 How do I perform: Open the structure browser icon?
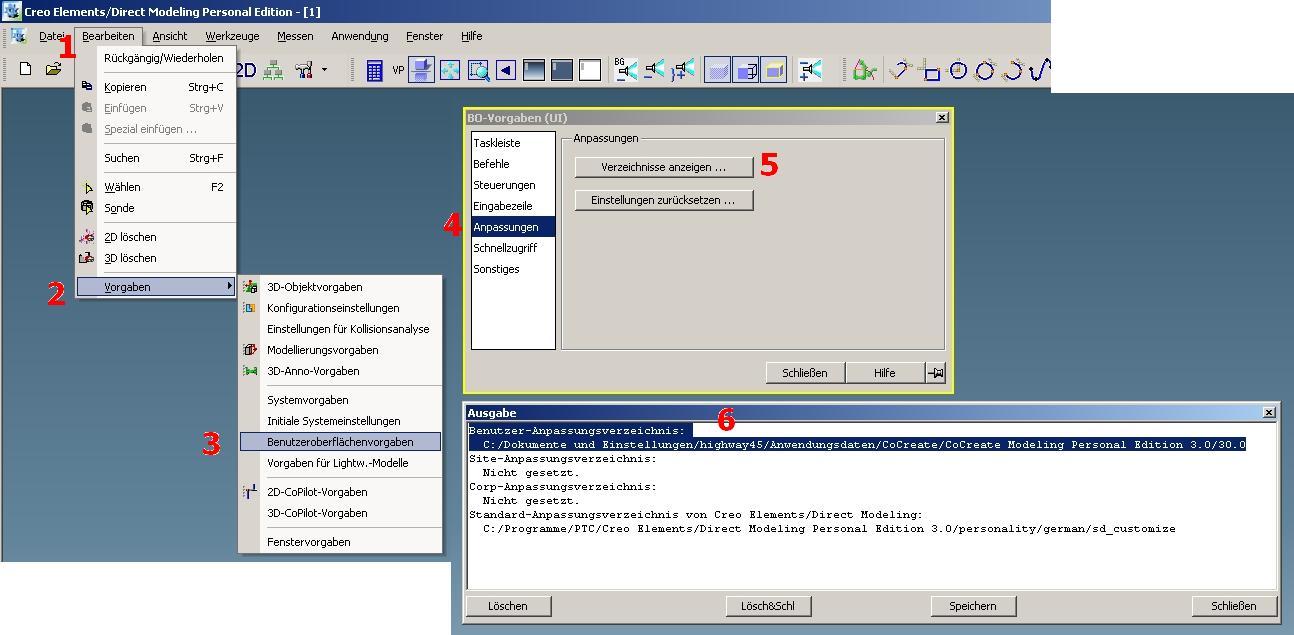pyautogui.click(x=273, y=70)
